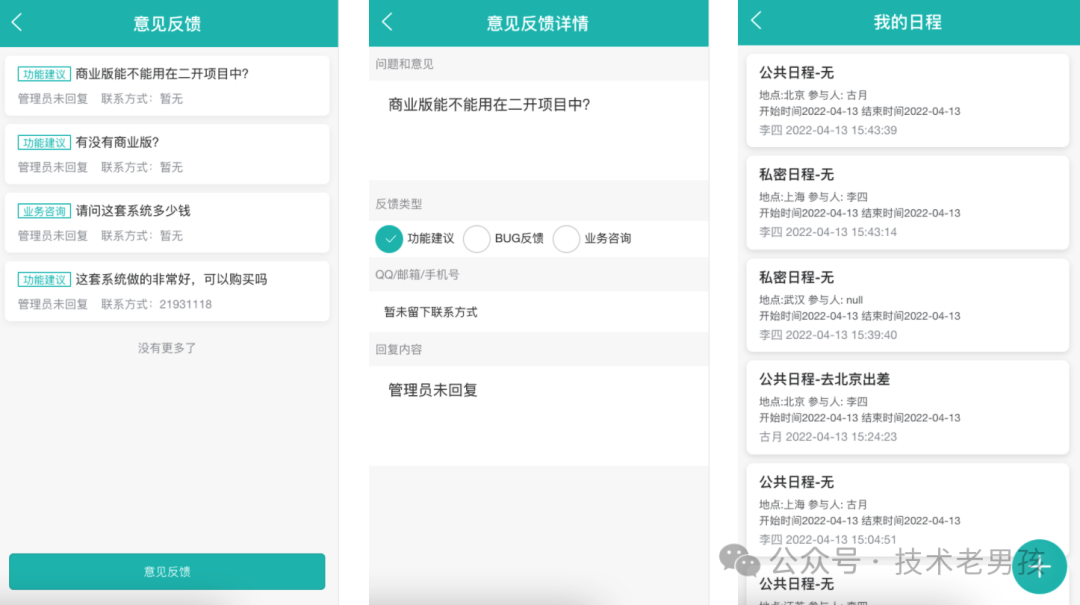
Task: Open 私密日程-无 card located in 上海
Action: point(907,202)
